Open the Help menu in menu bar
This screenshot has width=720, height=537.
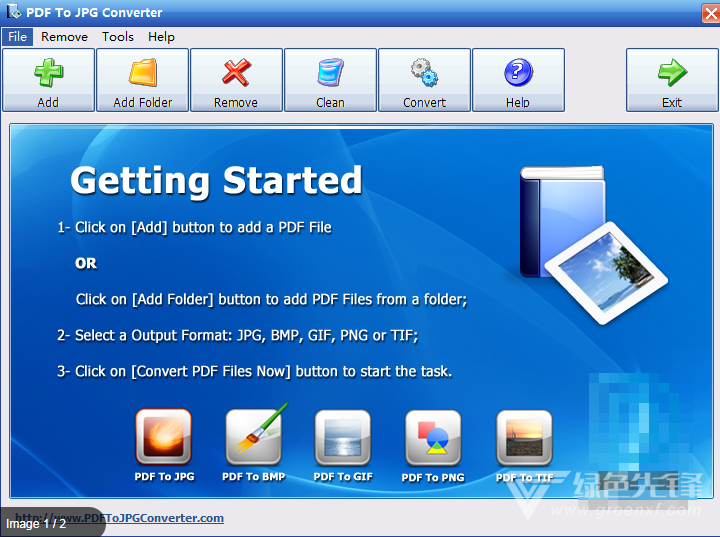pyautogui.click(x=161, y=37)
